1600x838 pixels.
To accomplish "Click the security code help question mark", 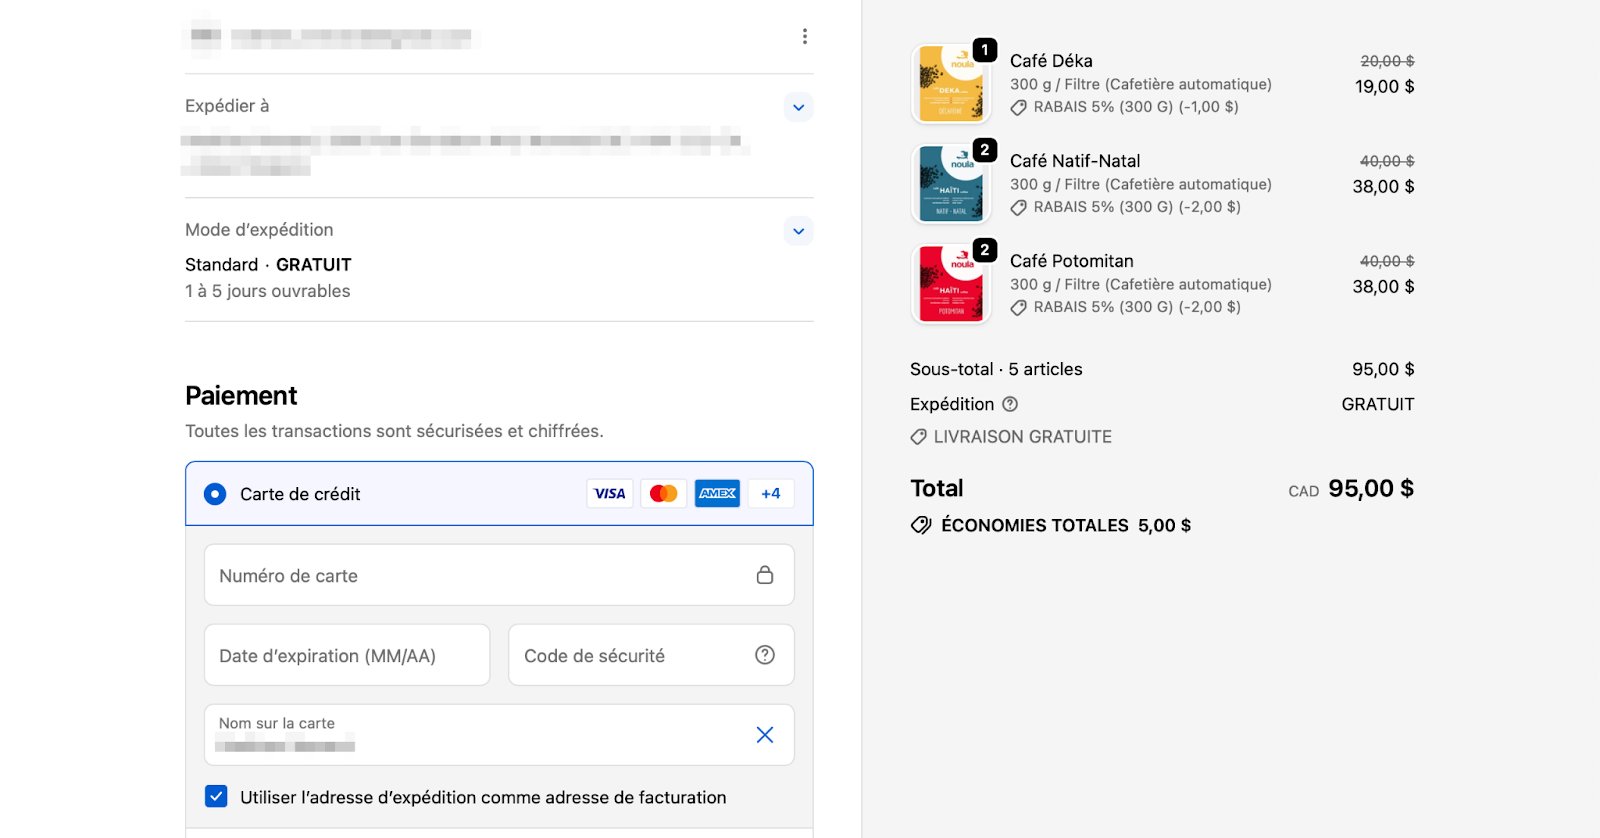I will coord(764,655).
